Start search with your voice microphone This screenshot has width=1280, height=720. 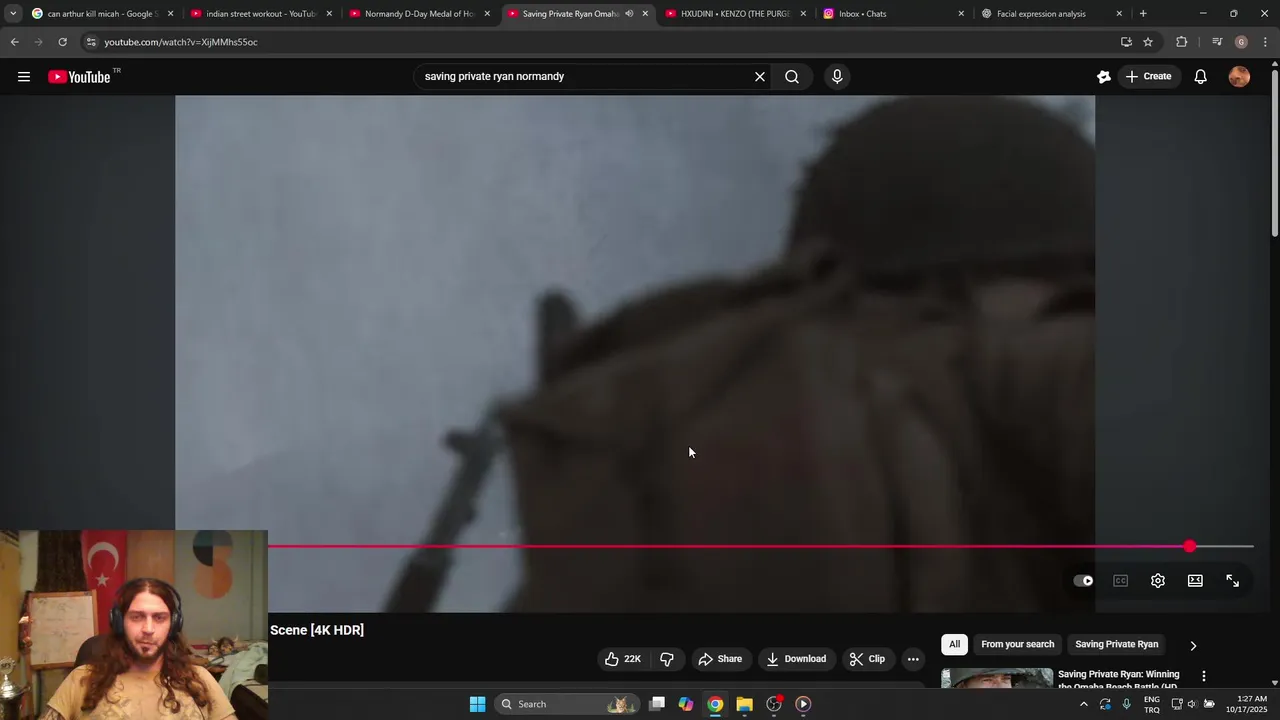[837, 77]
